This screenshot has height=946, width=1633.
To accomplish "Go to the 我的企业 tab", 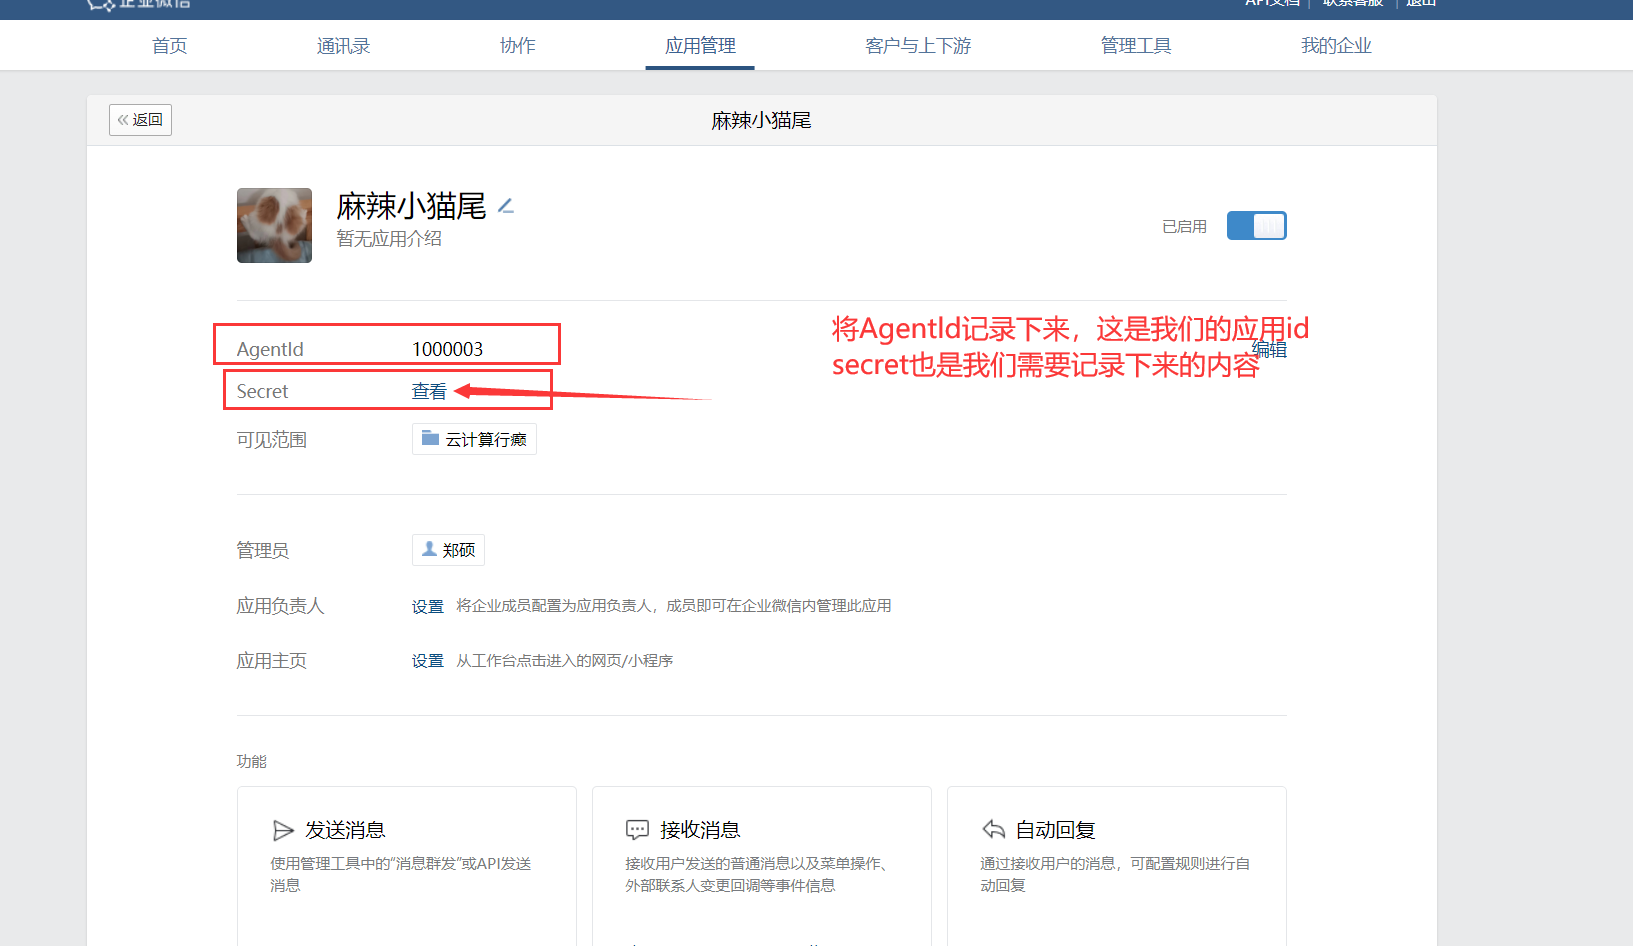I will click(x=1336, y=46).
